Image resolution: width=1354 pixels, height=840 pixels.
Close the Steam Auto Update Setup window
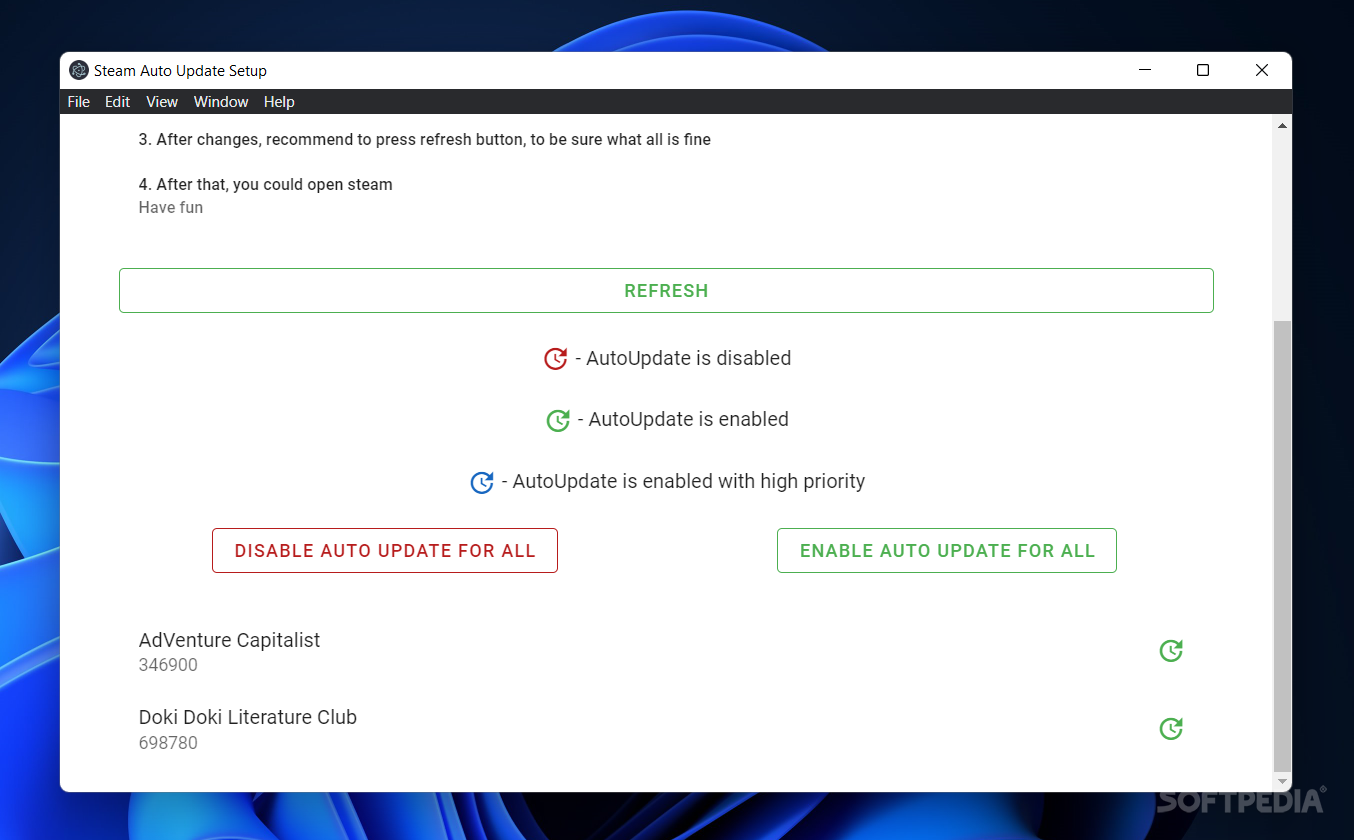click(x=1262, y=70)
